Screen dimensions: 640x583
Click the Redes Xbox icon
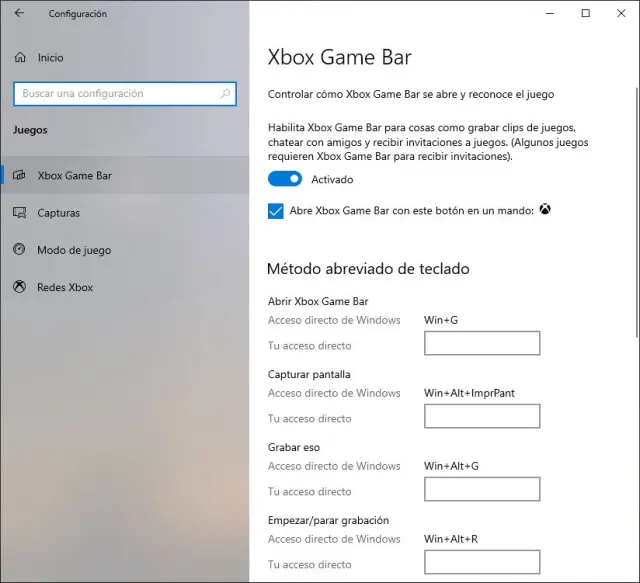pos(19,287)
